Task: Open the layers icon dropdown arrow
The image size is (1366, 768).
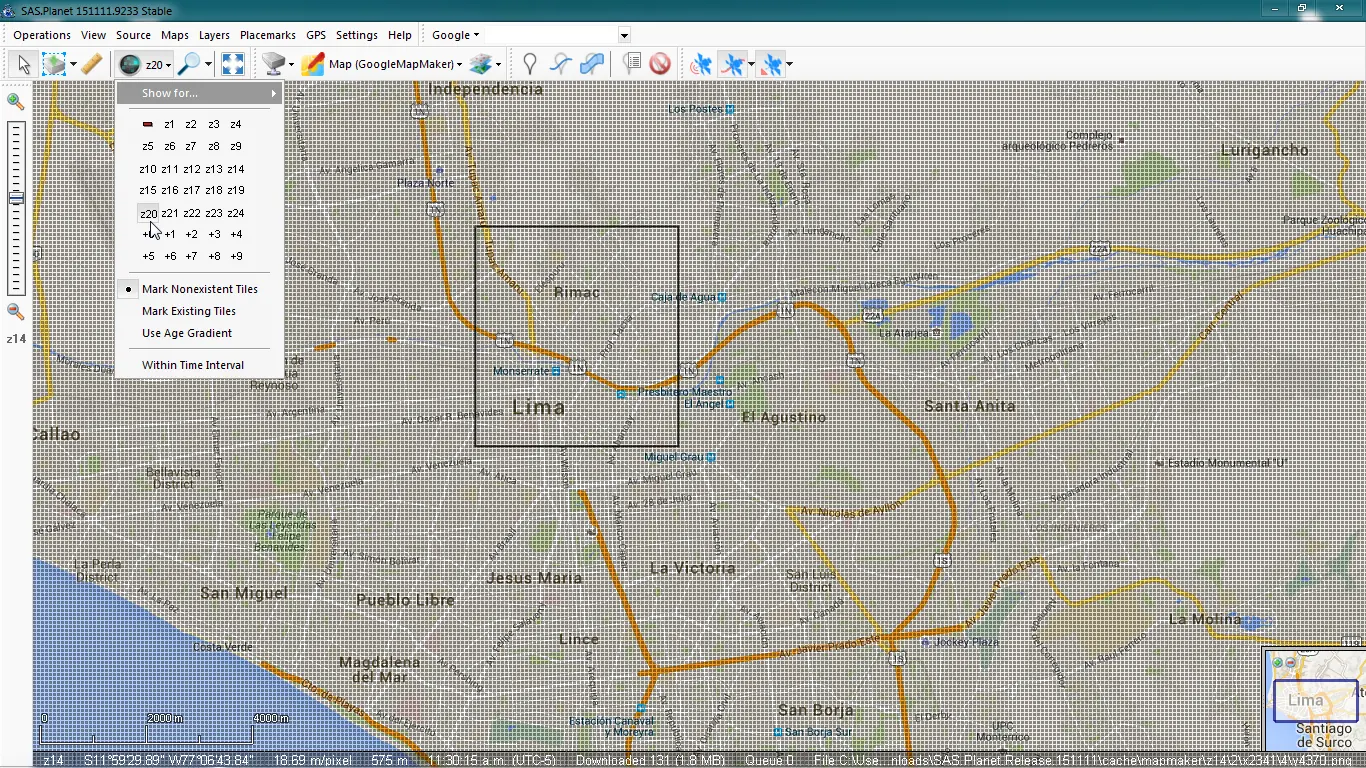Action: 498,64
